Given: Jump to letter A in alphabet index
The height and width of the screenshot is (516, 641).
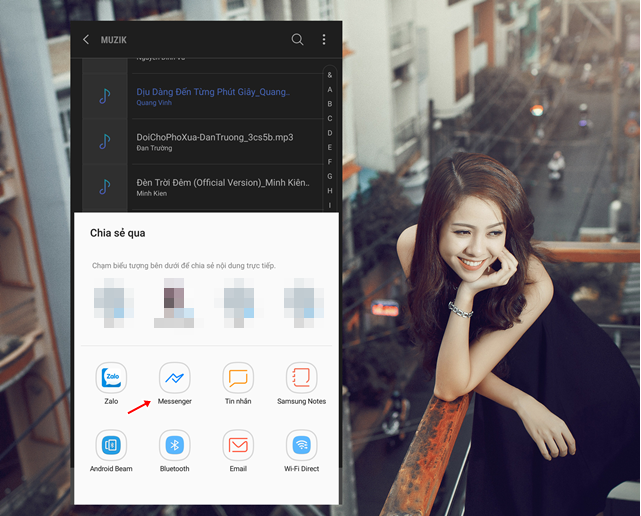Looking at the screenshot, I should [330, 90].
